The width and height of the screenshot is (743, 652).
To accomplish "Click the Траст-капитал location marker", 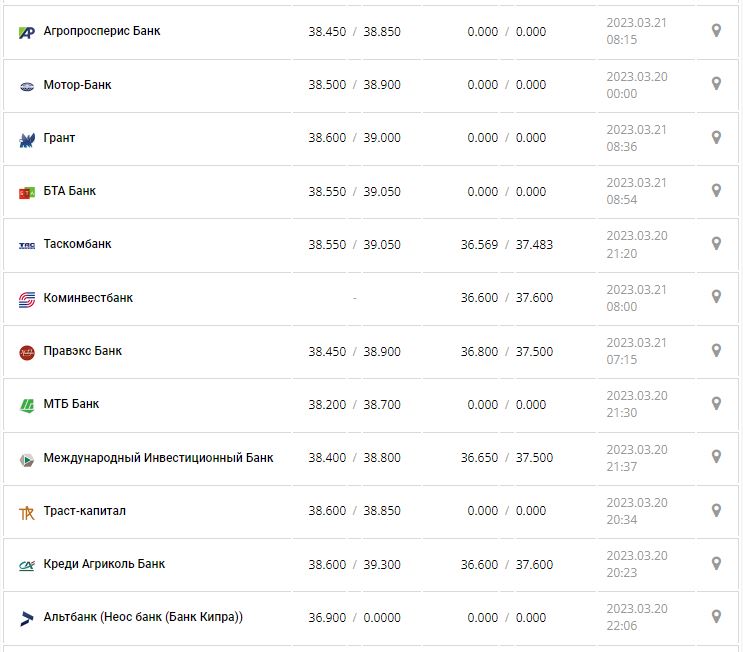I will [x=716, y=510].
